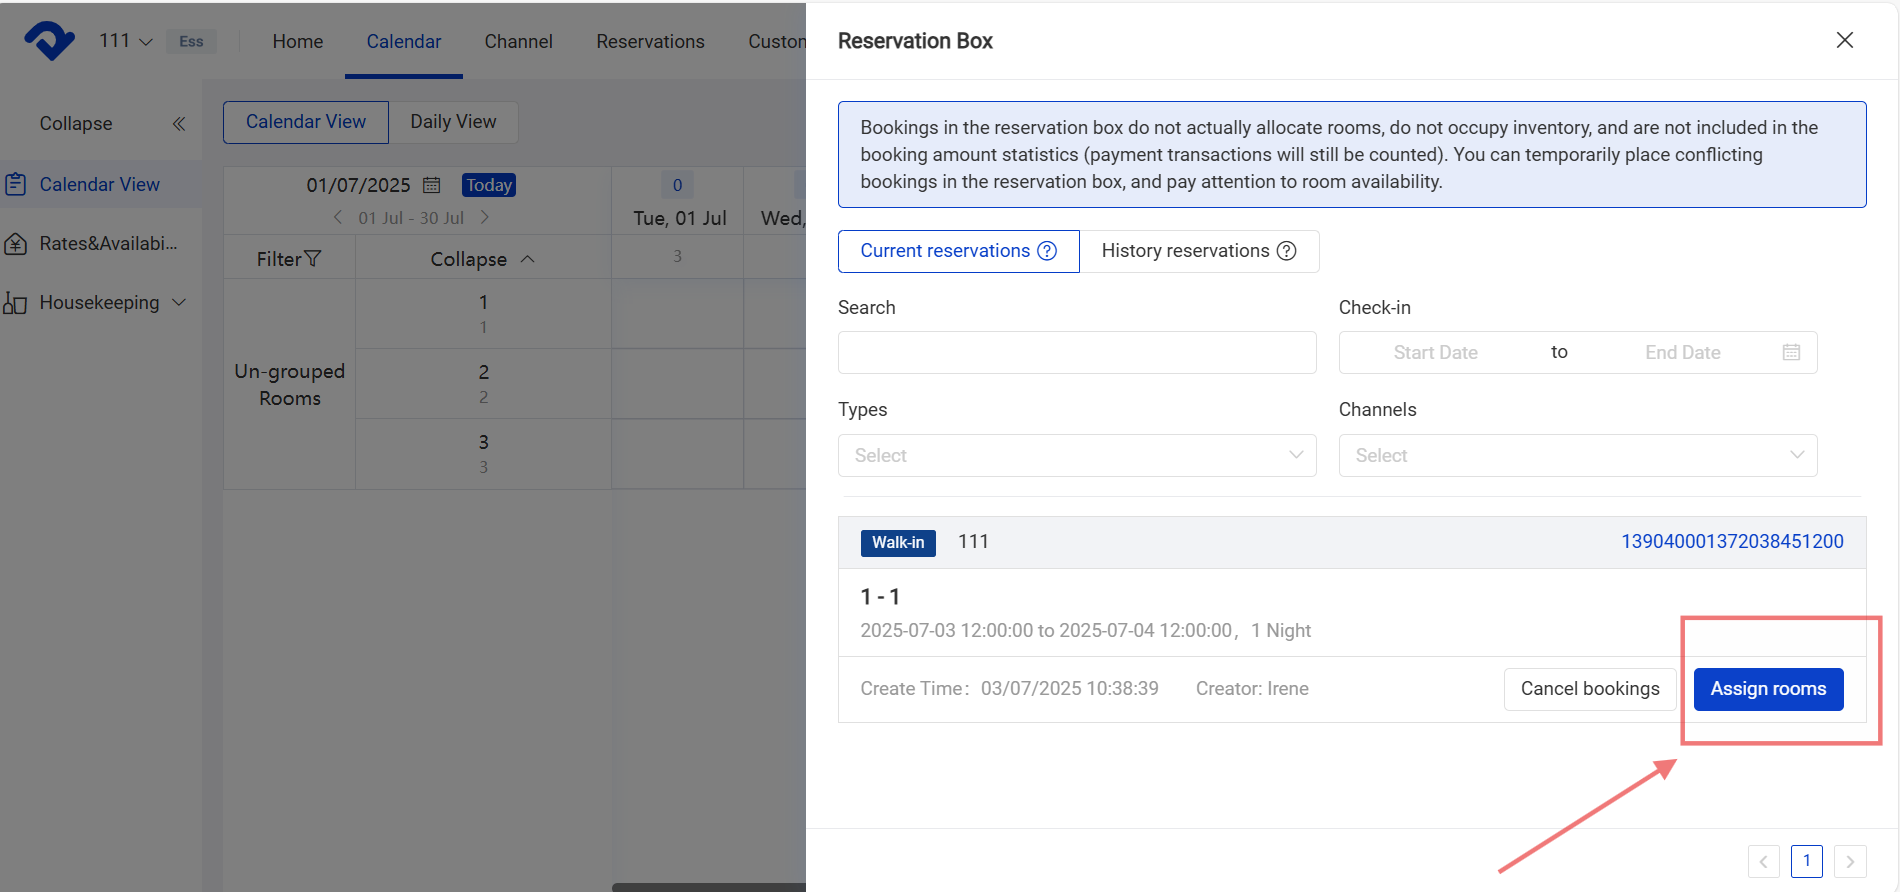
Task: Open the Types select dropdown
Action: point(1077,455)
